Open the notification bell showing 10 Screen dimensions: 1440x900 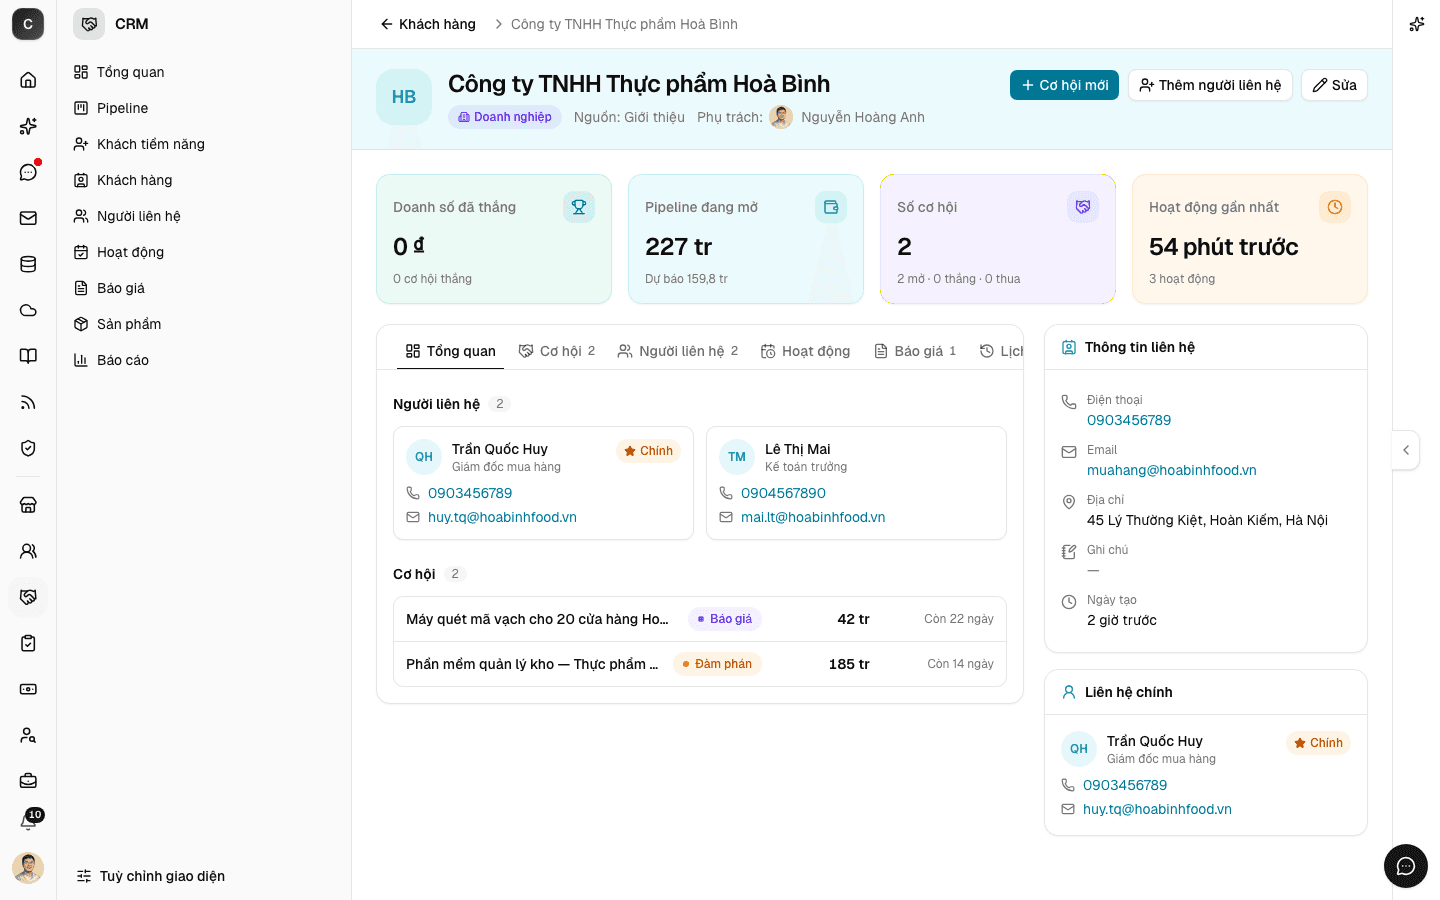click(x=28, y=822)
